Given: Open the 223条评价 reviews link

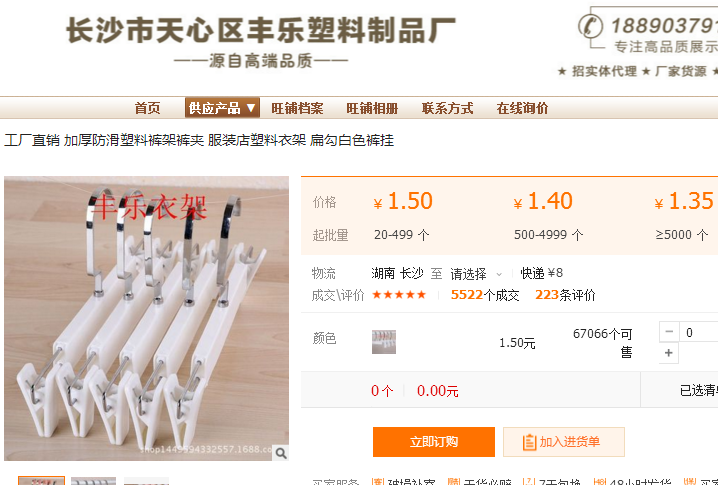Looking at the screenshot, I should click(565, 295).
